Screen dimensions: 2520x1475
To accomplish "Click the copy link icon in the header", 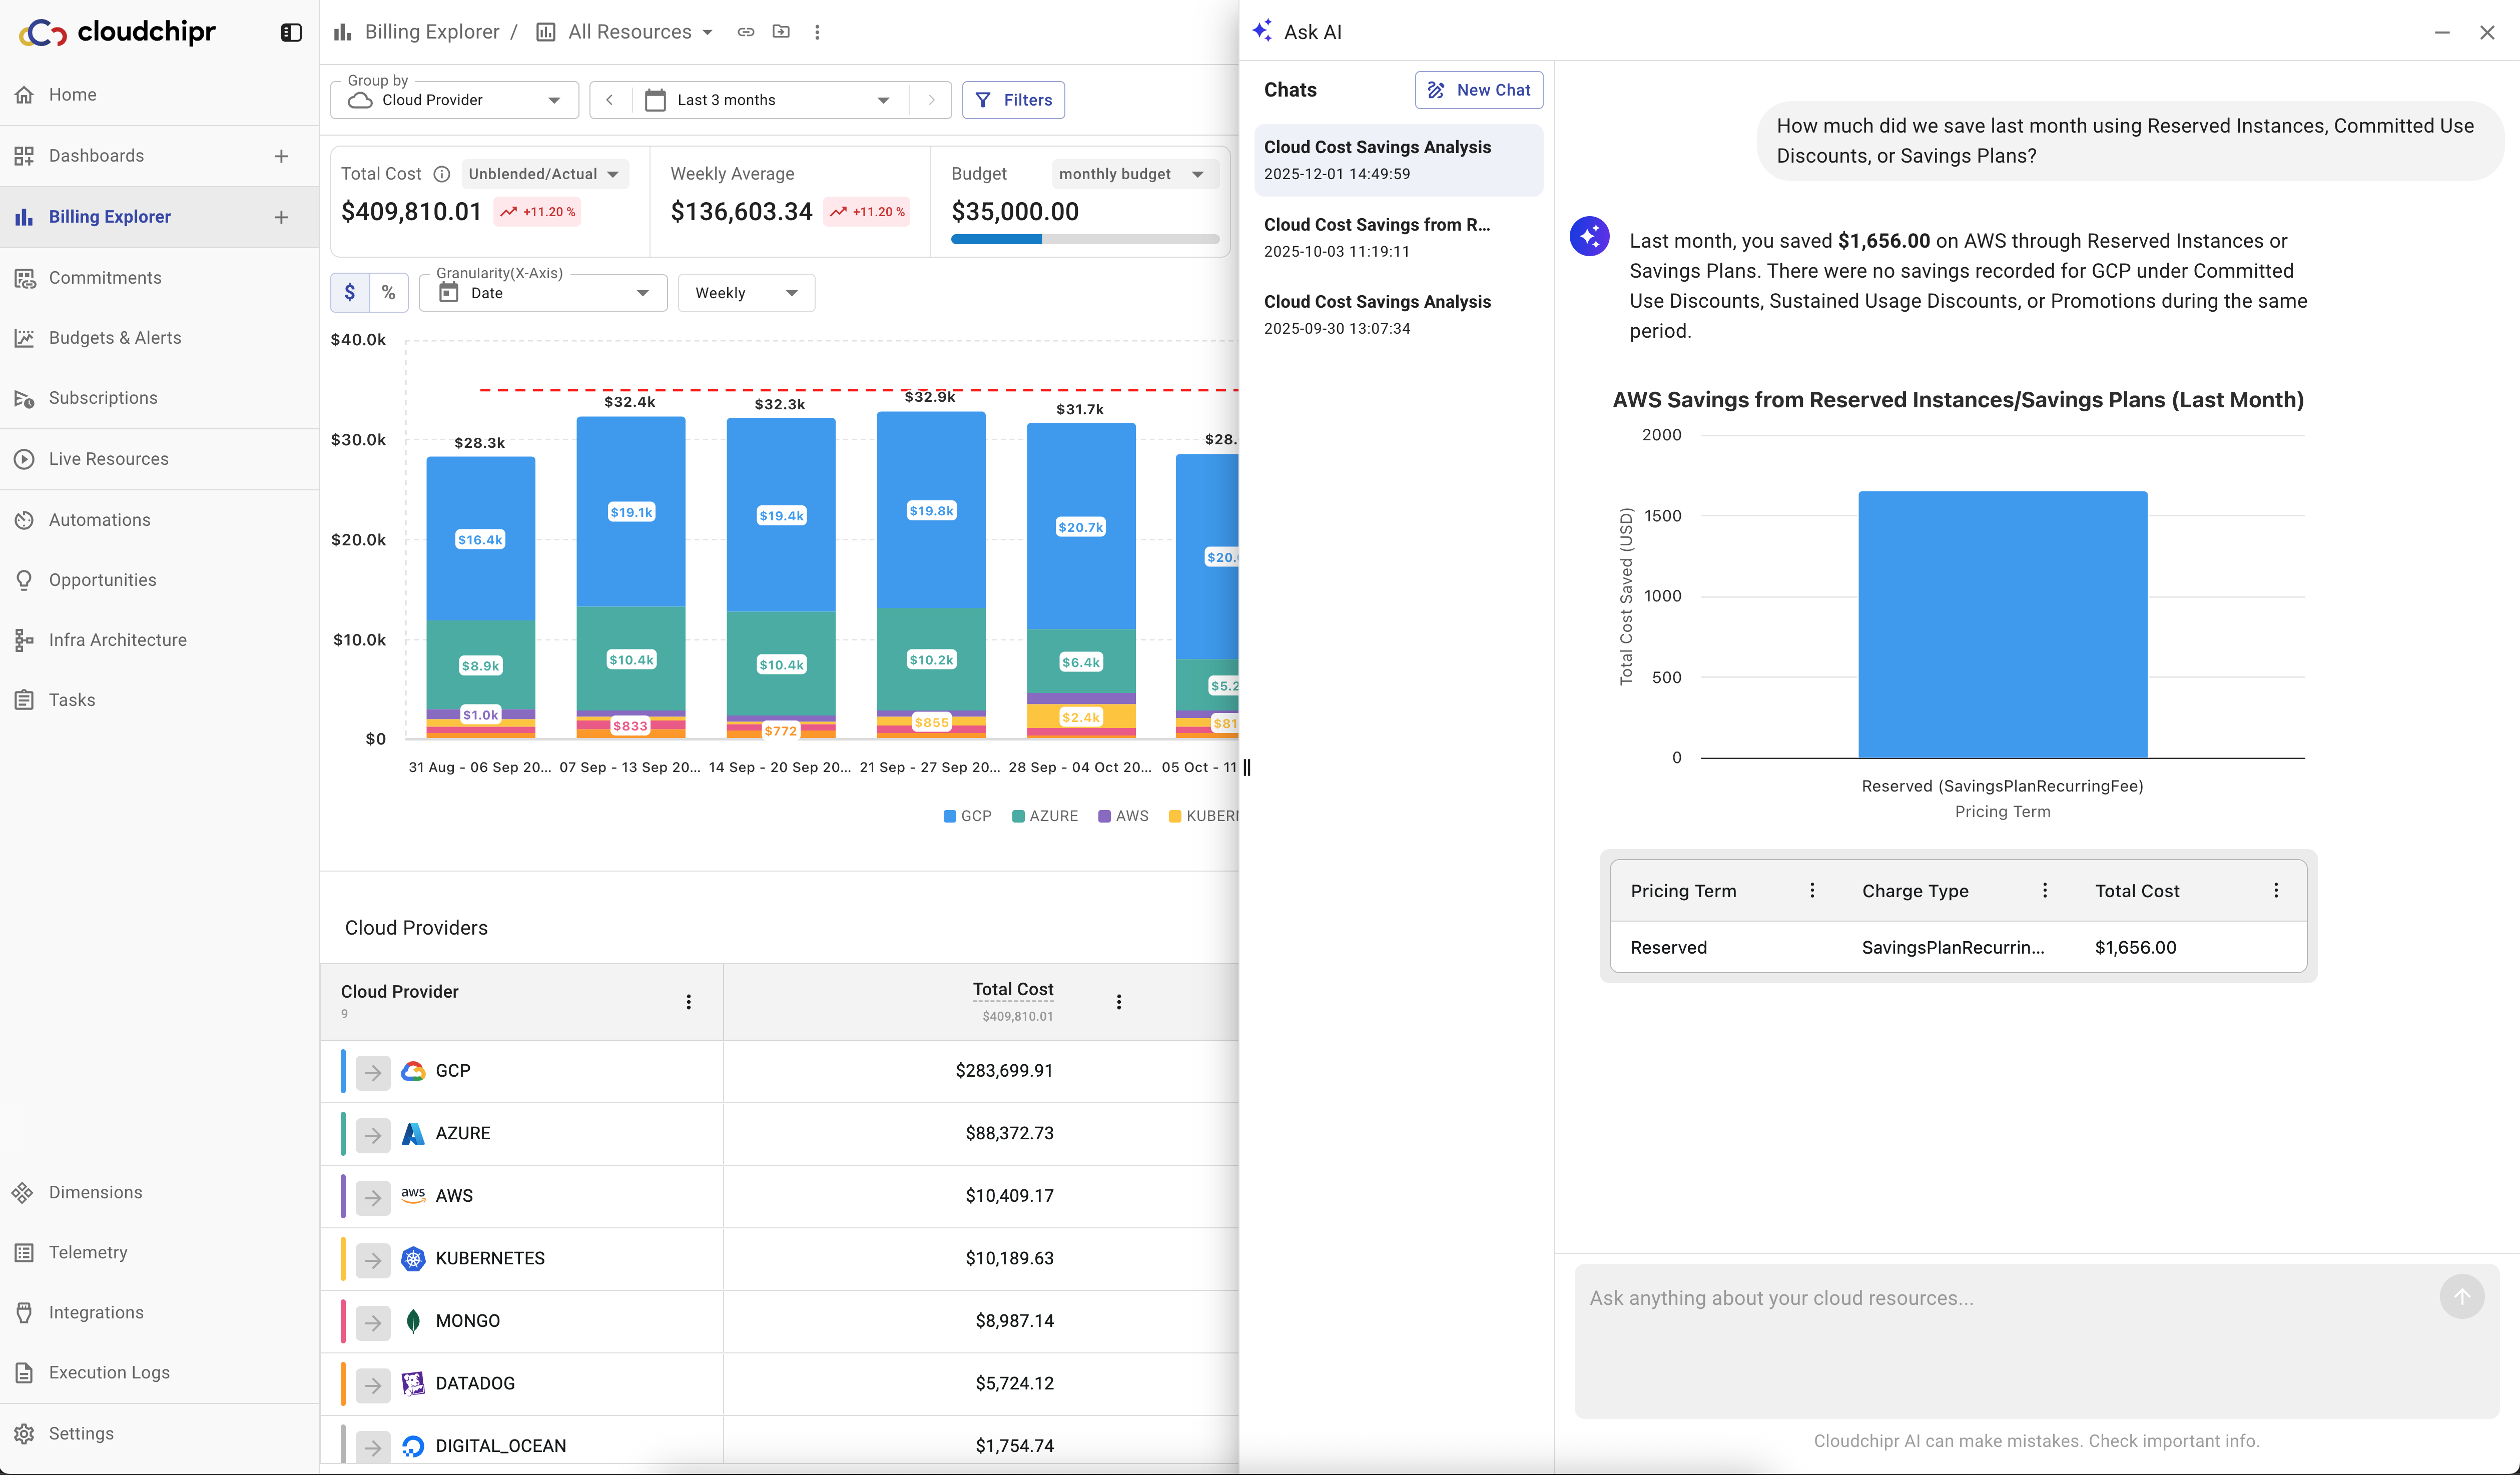I will point(745,32).
